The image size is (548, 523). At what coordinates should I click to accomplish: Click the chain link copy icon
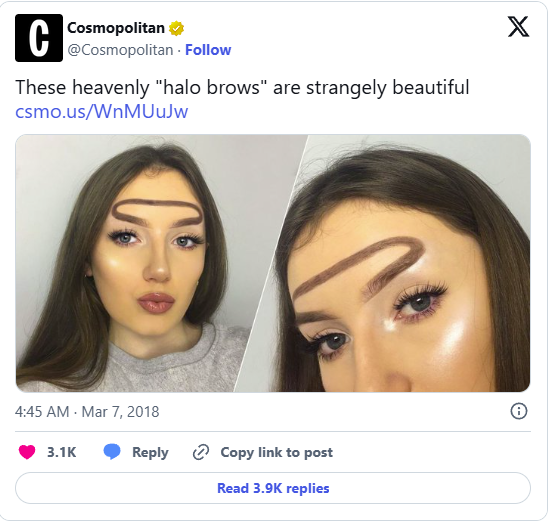point(201,452)
